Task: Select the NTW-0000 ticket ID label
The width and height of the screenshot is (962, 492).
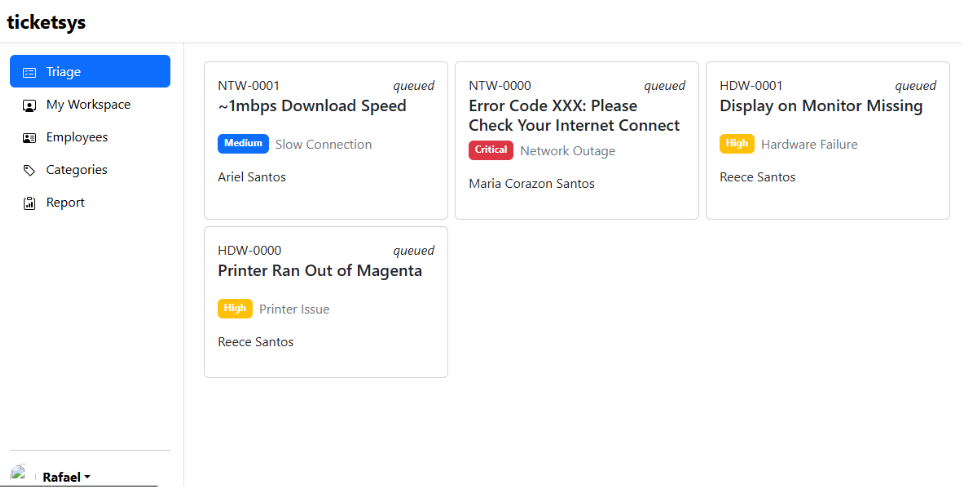Action: point(500,86)
